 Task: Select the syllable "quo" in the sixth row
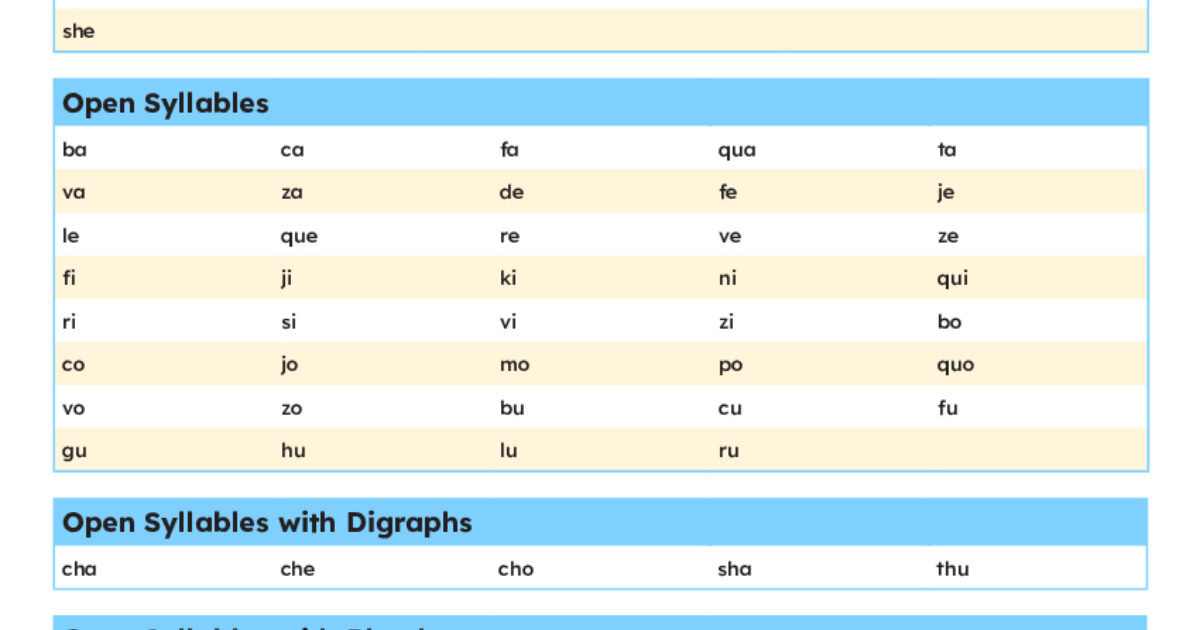(955, 364)
